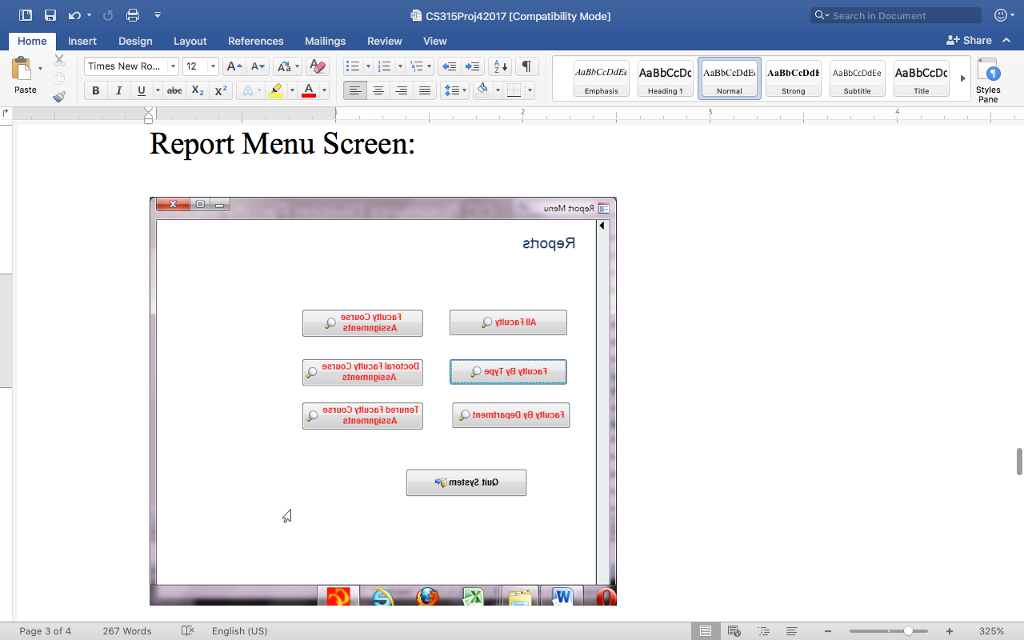Apply the Emphasis style
The height and width of the screenshot is (640, 1024).
601,78
